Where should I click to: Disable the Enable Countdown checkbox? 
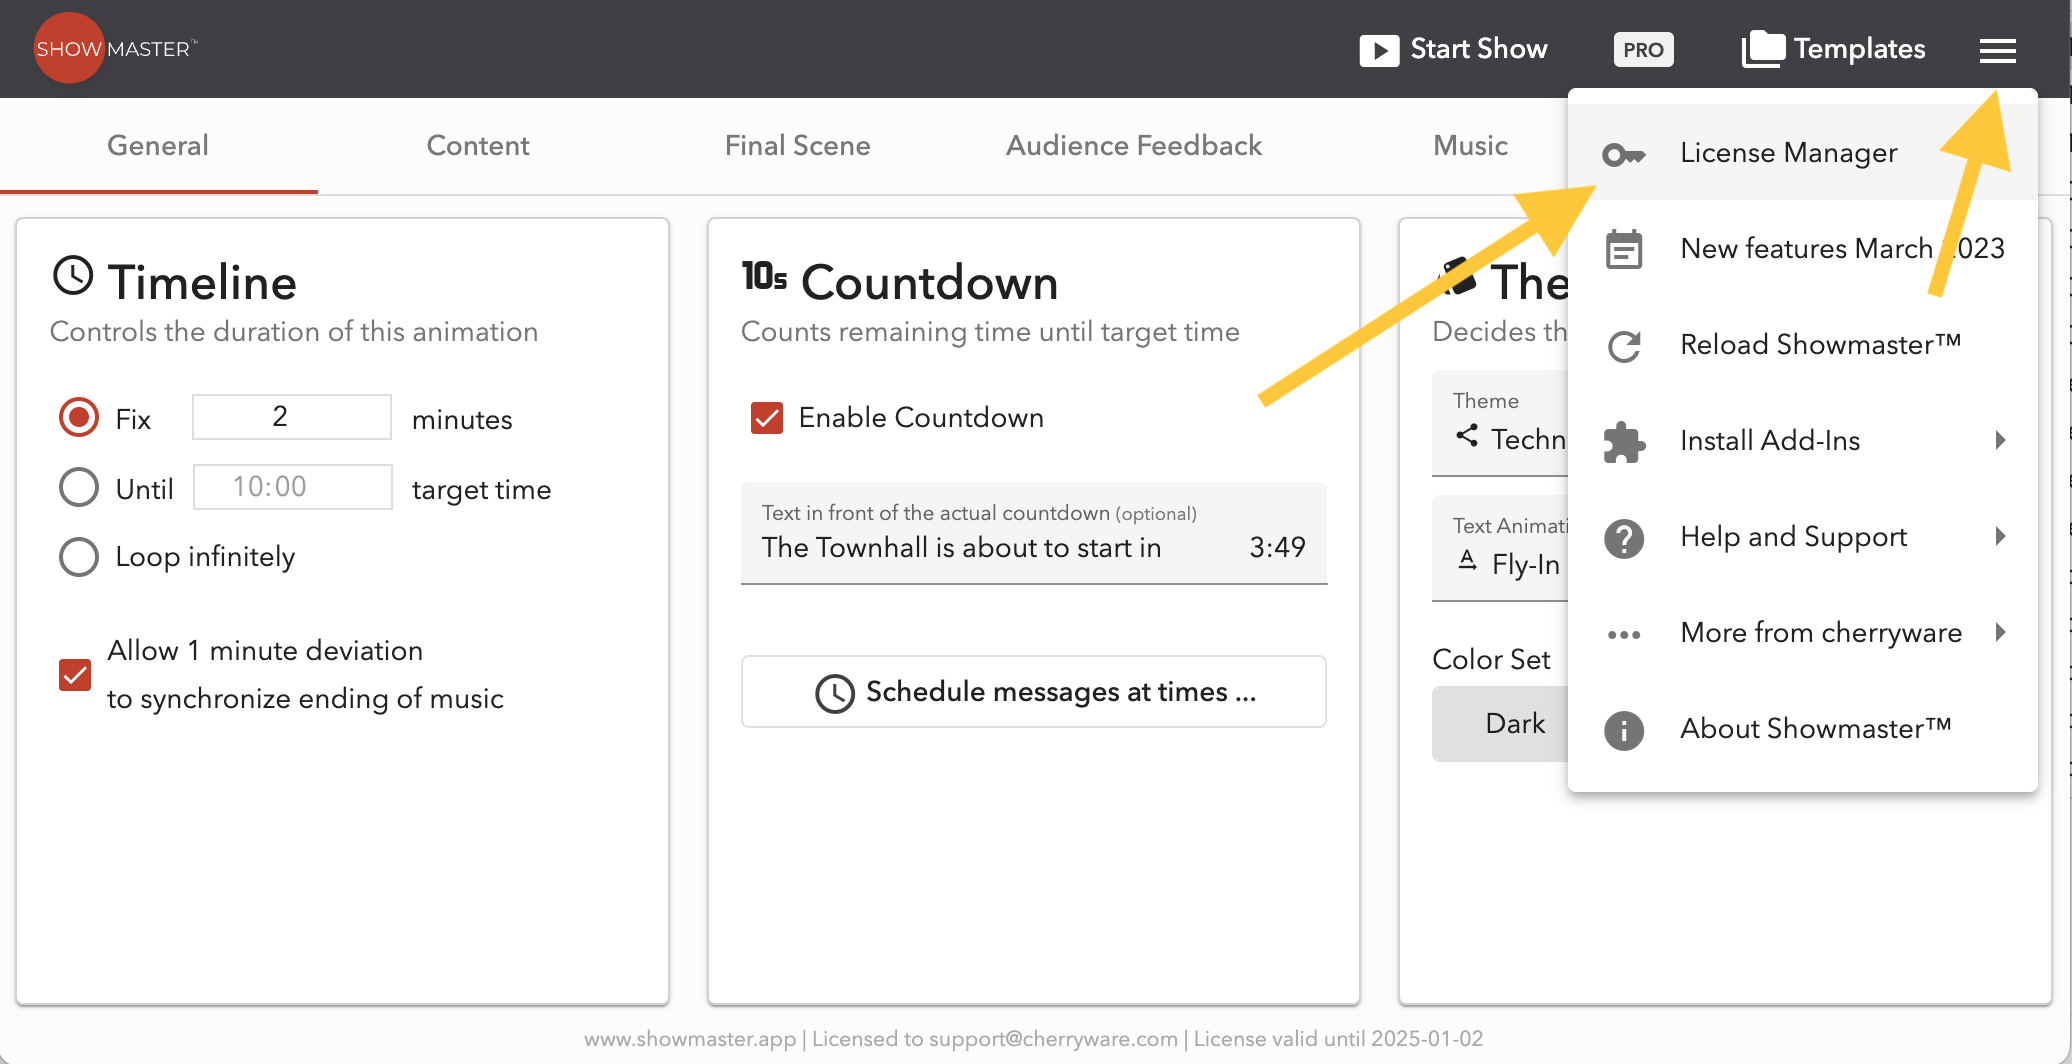[x=767, y=418]
